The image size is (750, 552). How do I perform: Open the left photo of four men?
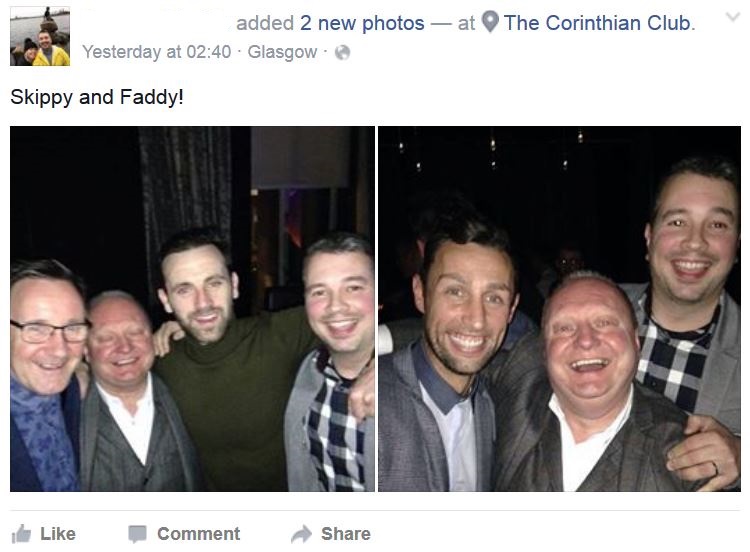[192, 308]
